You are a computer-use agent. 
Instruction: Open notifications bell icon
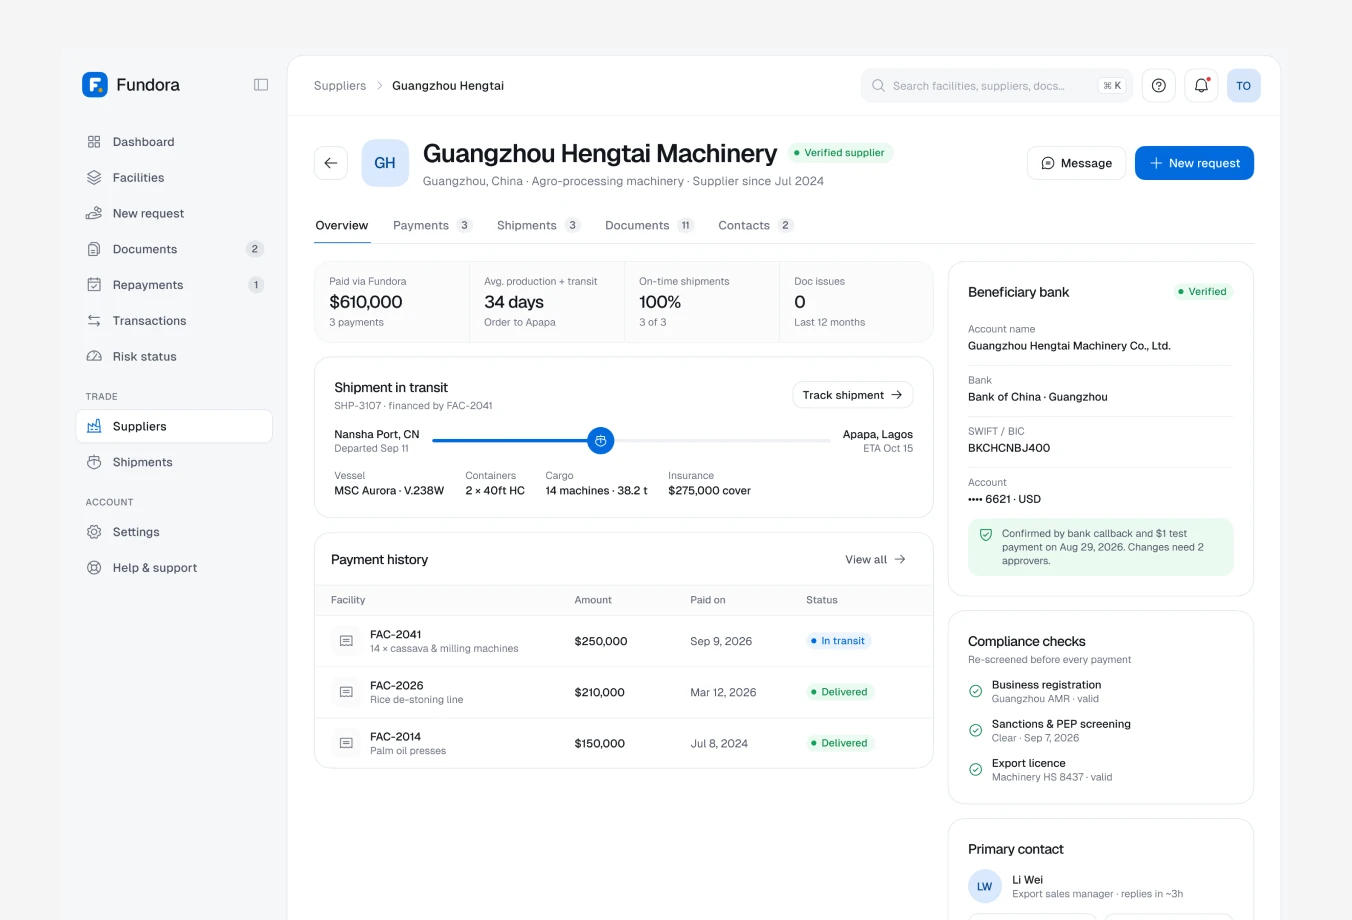pyautogui.click(x=1202, y=86)
